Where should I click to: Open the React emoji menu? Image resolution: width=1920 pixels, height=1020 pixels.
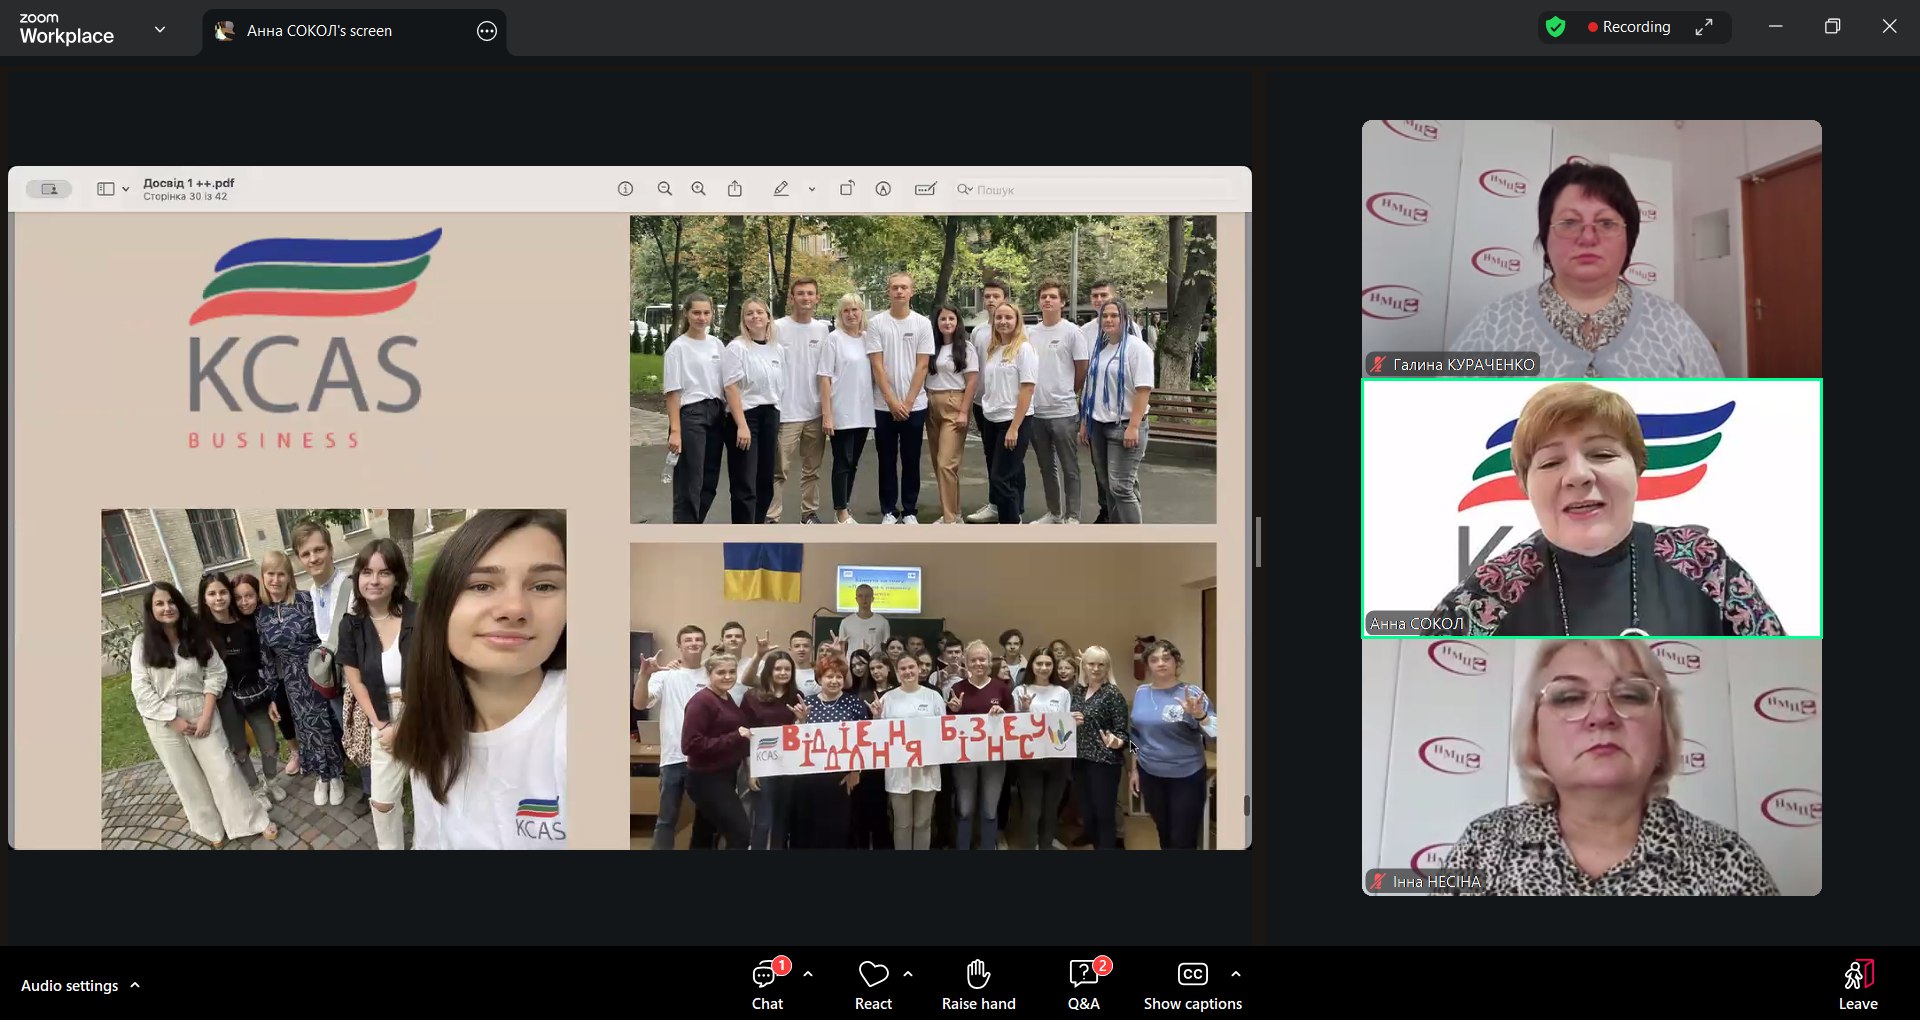873,985
